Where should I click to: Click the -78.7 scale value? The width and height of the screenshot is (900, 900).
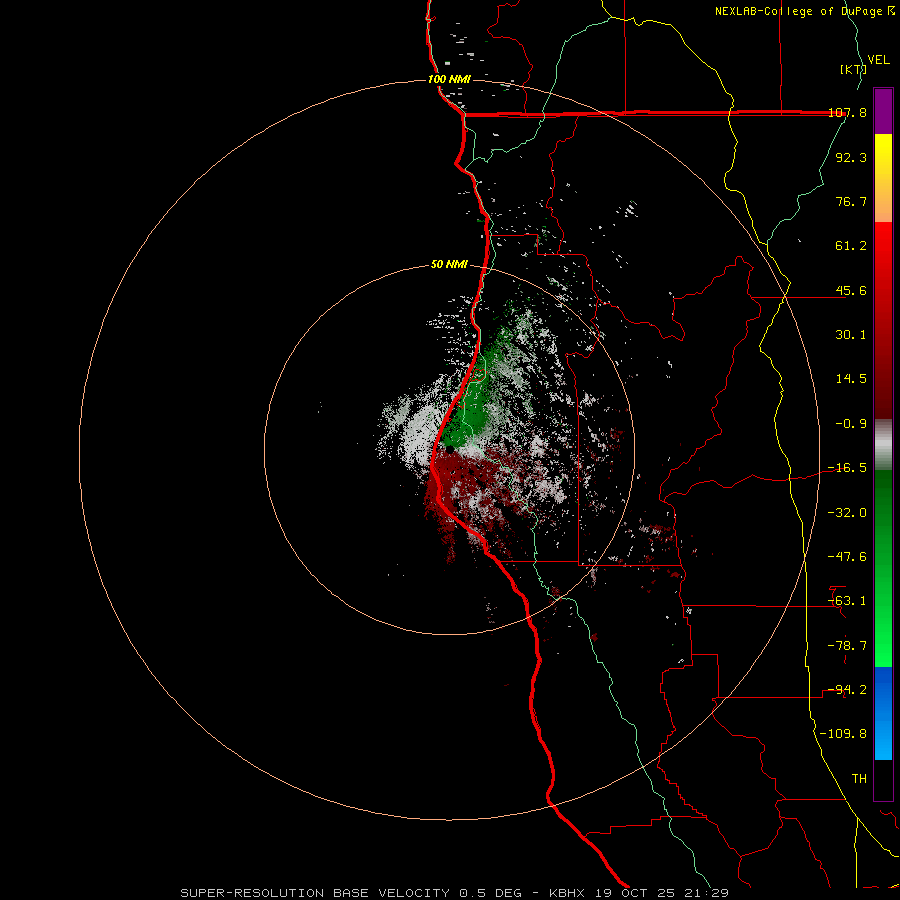(847, 646)
